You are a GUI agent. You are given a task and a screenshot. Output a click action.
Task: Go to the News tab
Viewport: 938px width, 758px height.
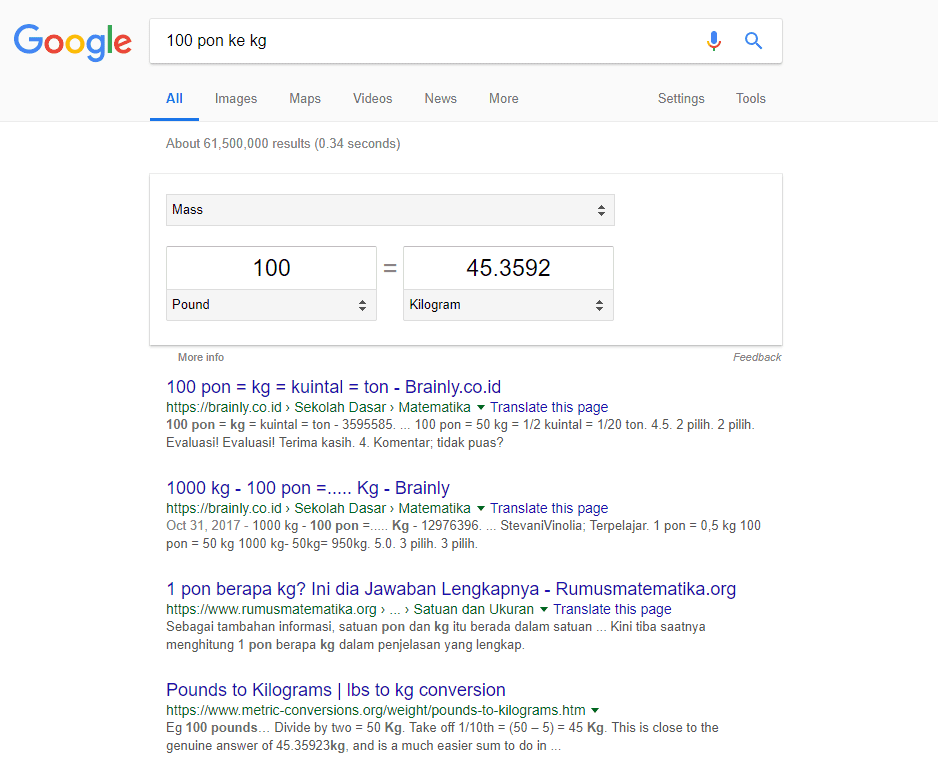[441, 99]
